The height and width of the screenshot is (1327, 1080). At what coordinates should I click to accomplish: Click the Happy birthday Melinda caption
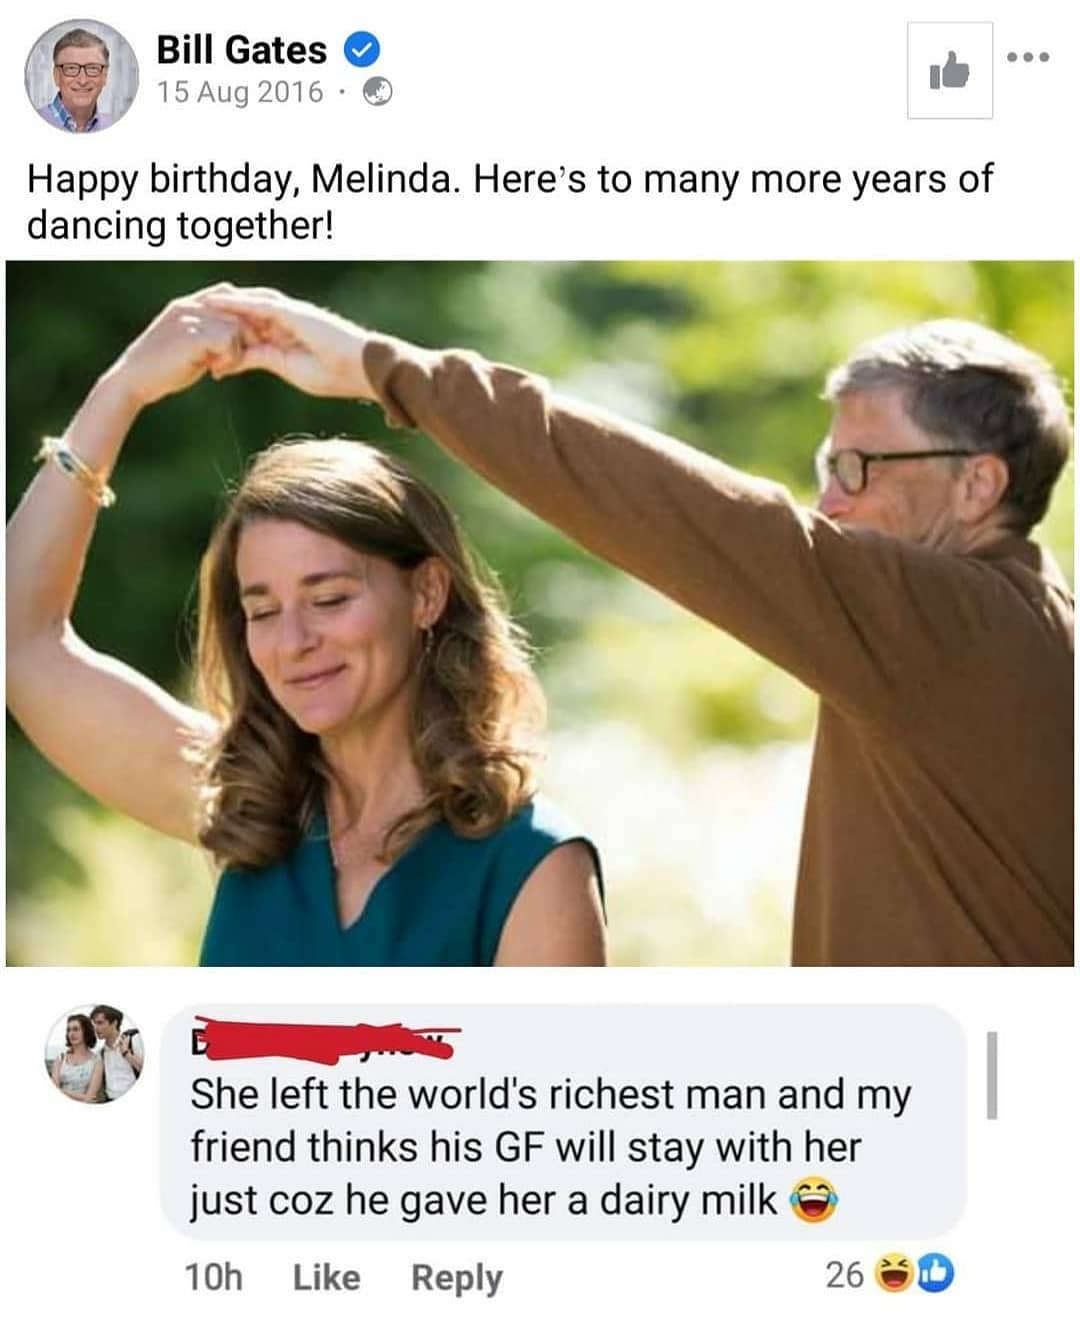tap(510, 202)
